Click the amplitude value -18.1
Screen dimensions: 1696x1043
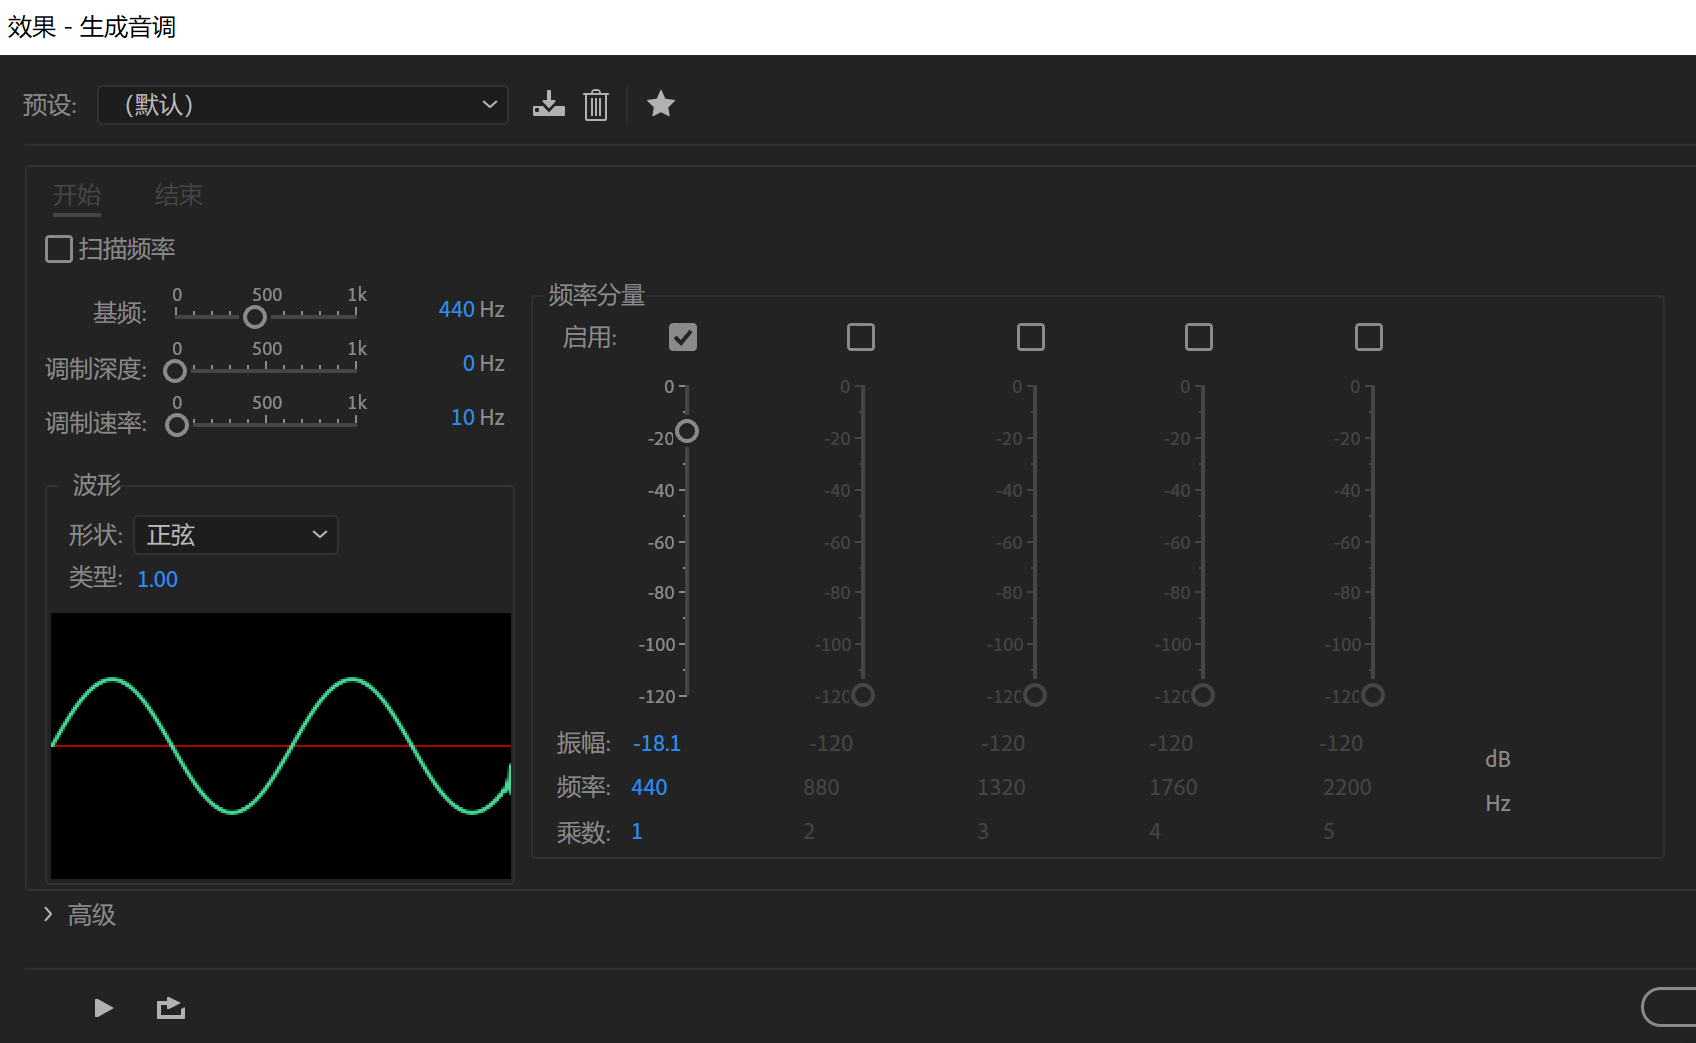click(x=656, y=743)
